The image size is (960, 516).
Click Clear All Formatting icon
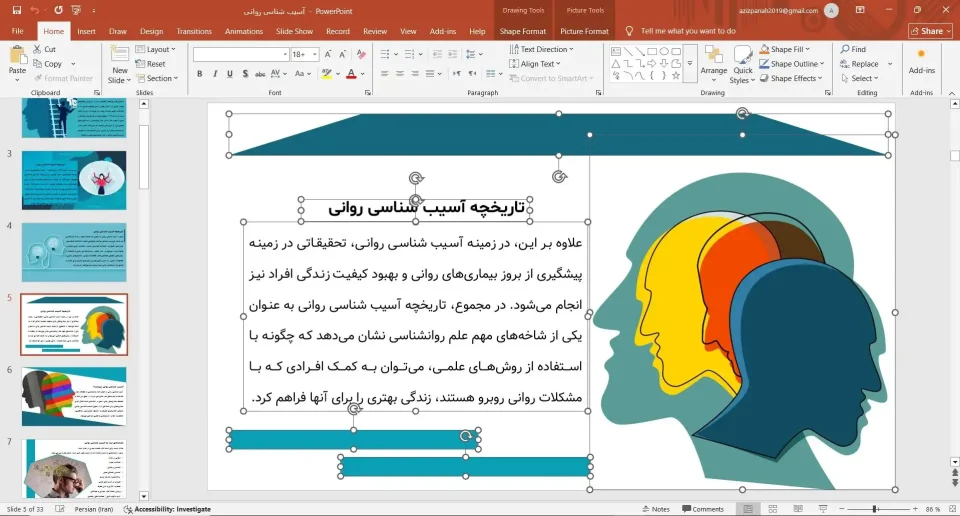click(x=361, y=54)
